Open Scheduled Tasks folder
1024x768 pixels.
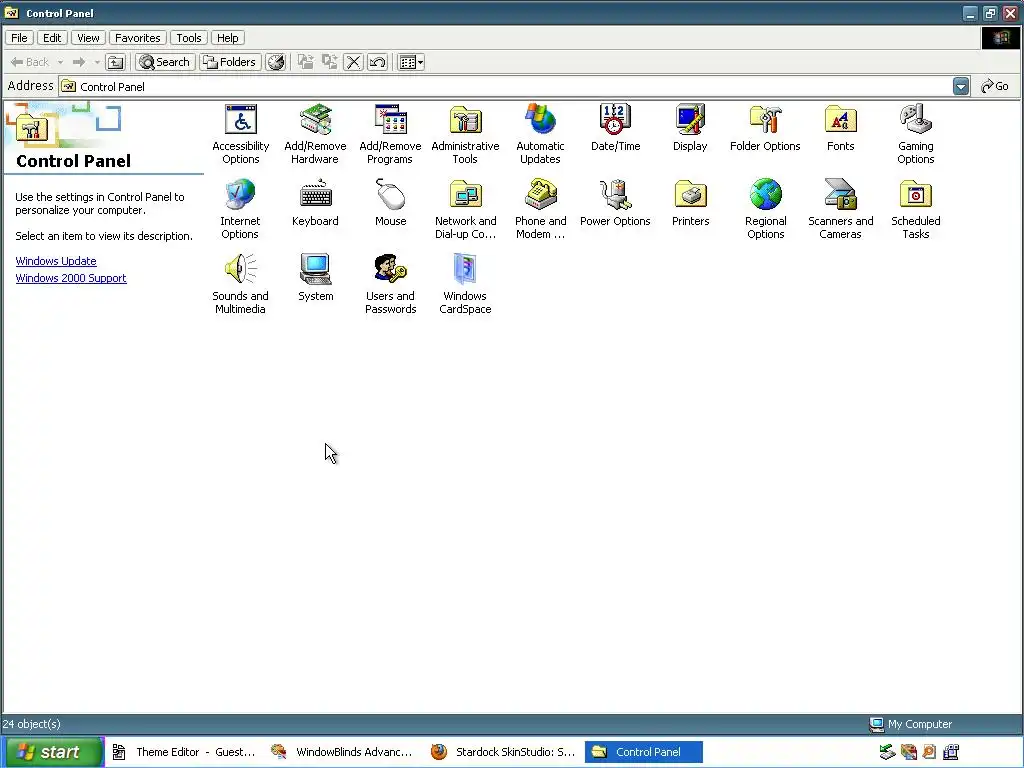tap(916, 209)
